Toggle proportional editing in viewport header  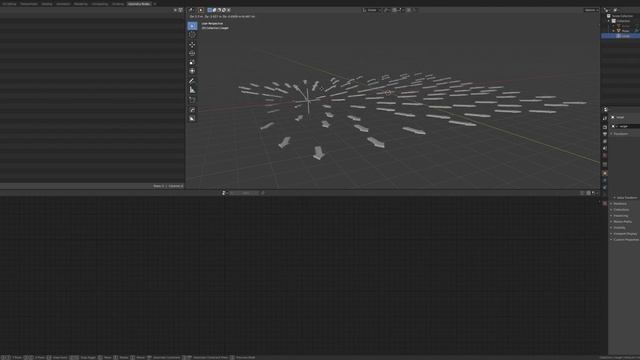pos(408,10)
